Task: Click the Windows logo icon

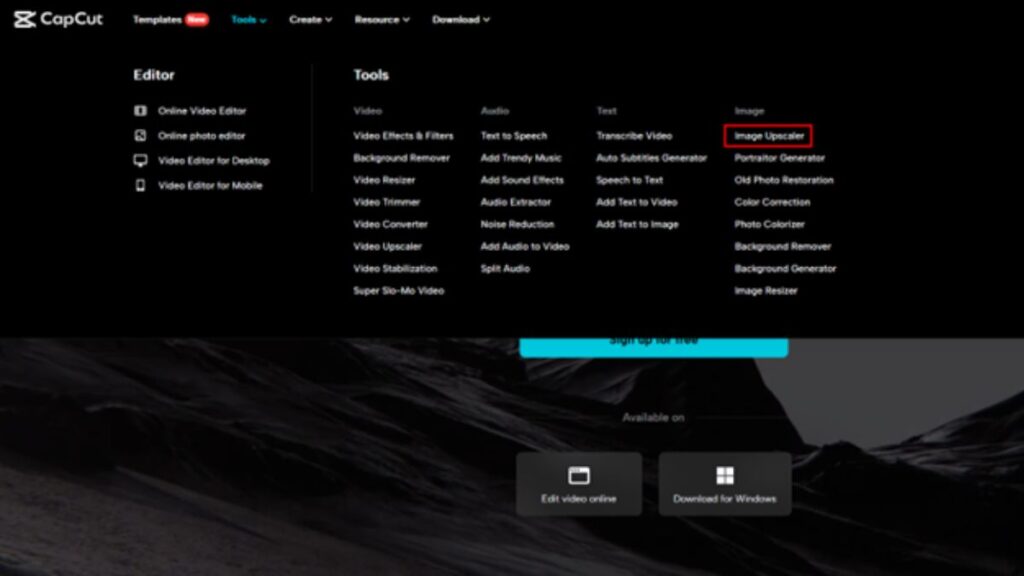Action: tap(725, 475)
